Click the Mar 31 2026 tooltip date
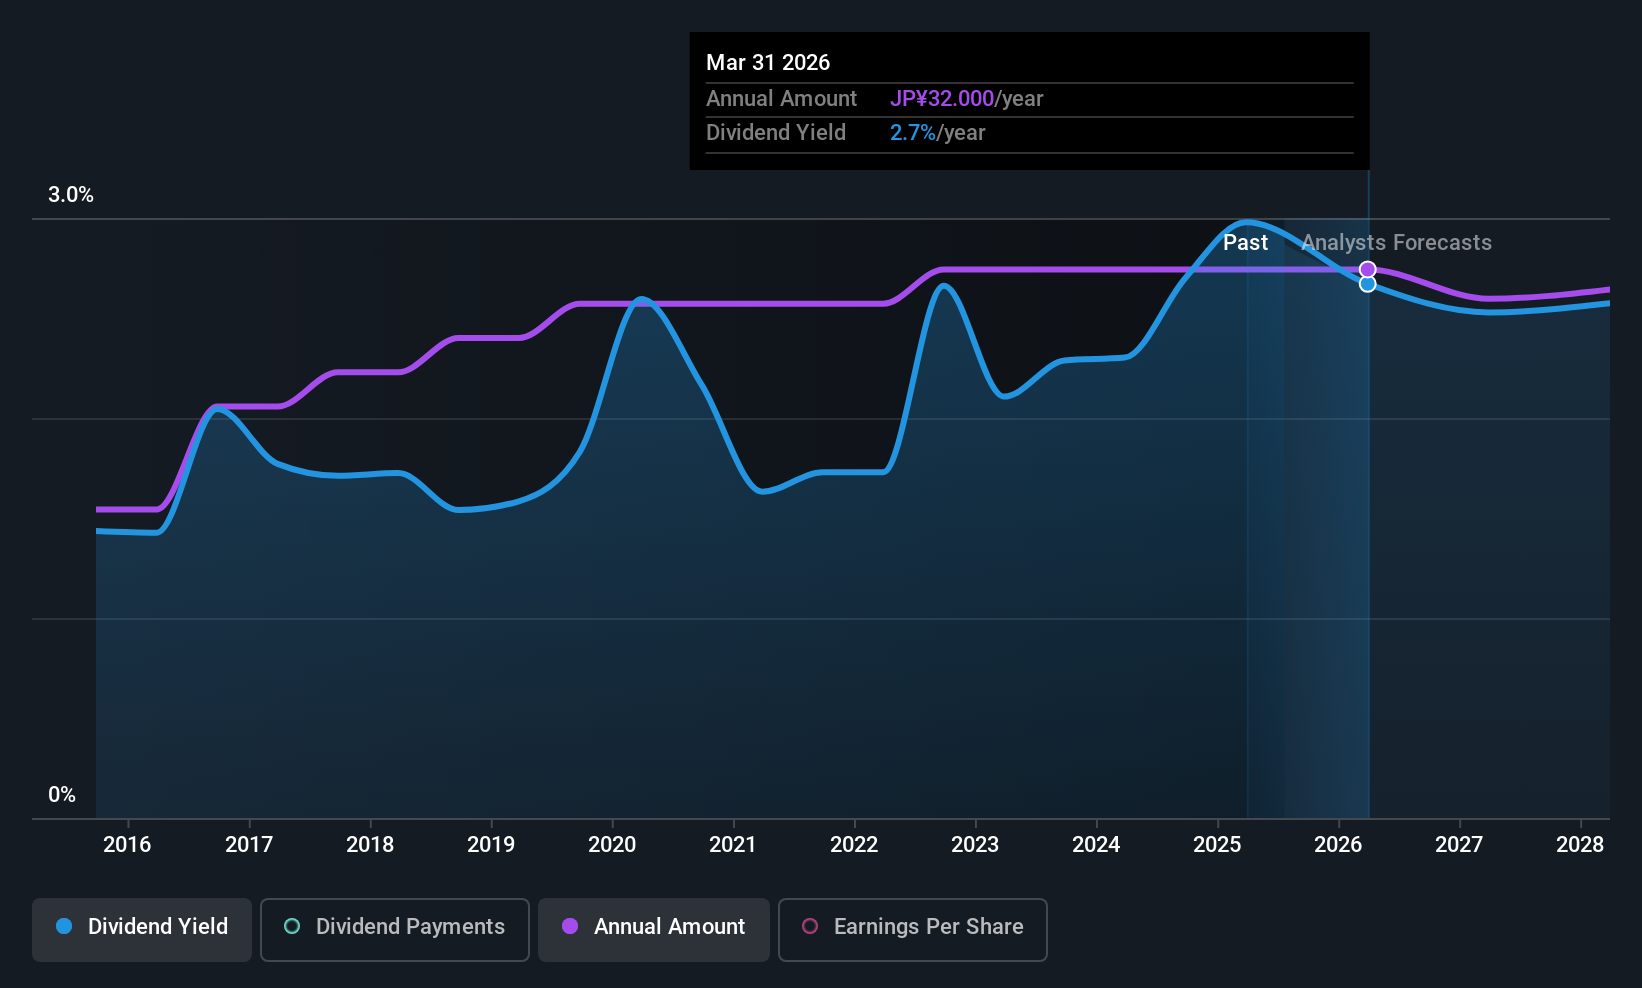The height and width of the screenshot is (988, 1642). 768,63
